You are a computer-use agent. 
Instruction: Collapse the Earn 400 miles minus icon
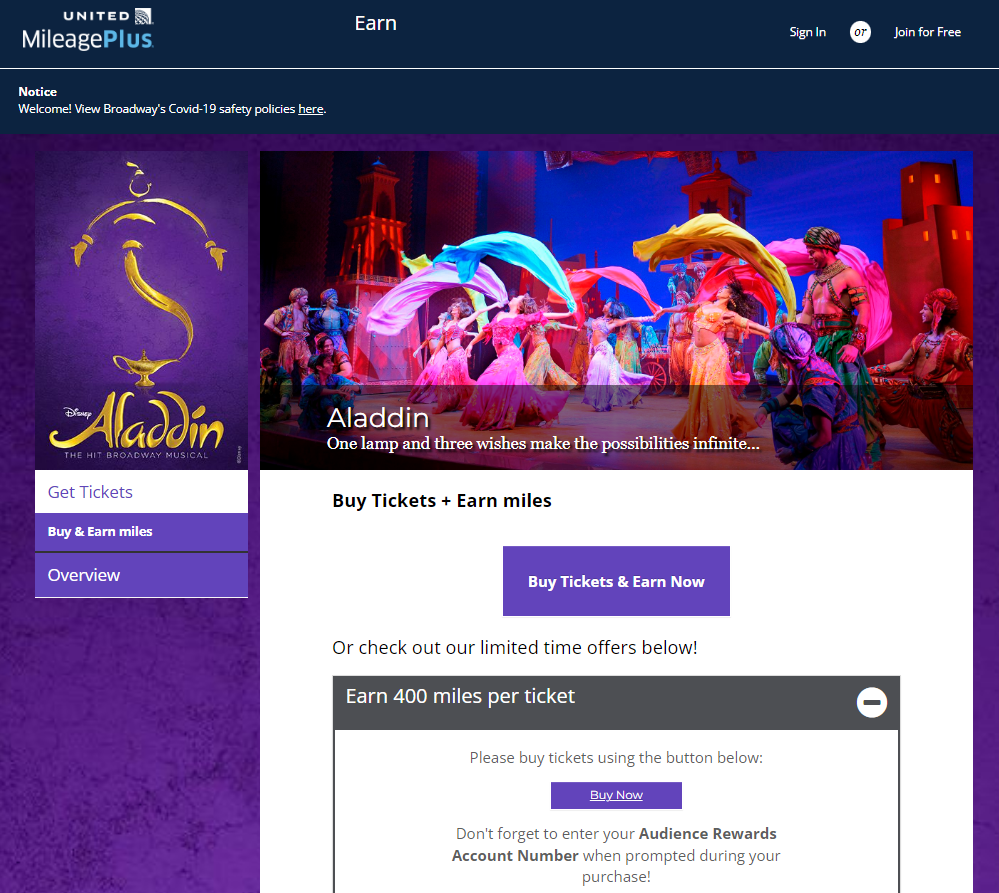point(872,703)
